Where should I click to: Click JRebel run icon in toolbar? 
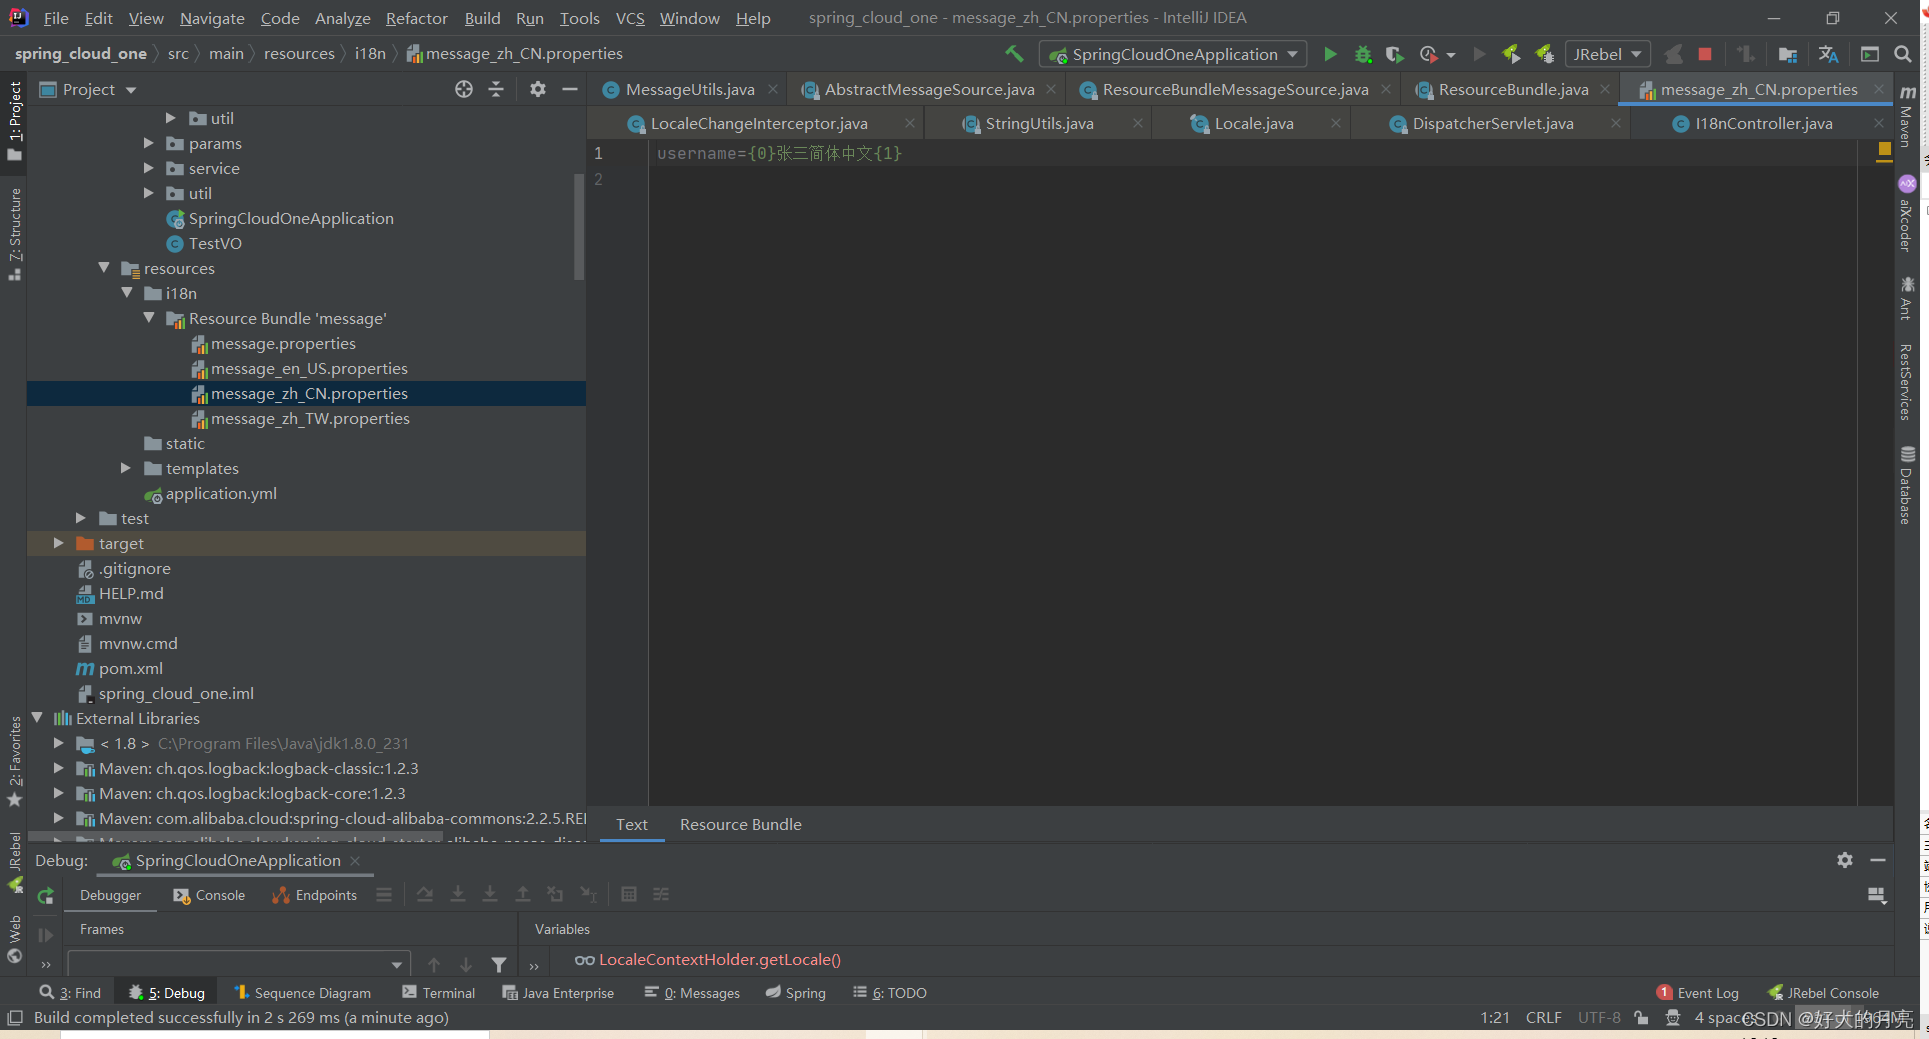point(1512,54)
